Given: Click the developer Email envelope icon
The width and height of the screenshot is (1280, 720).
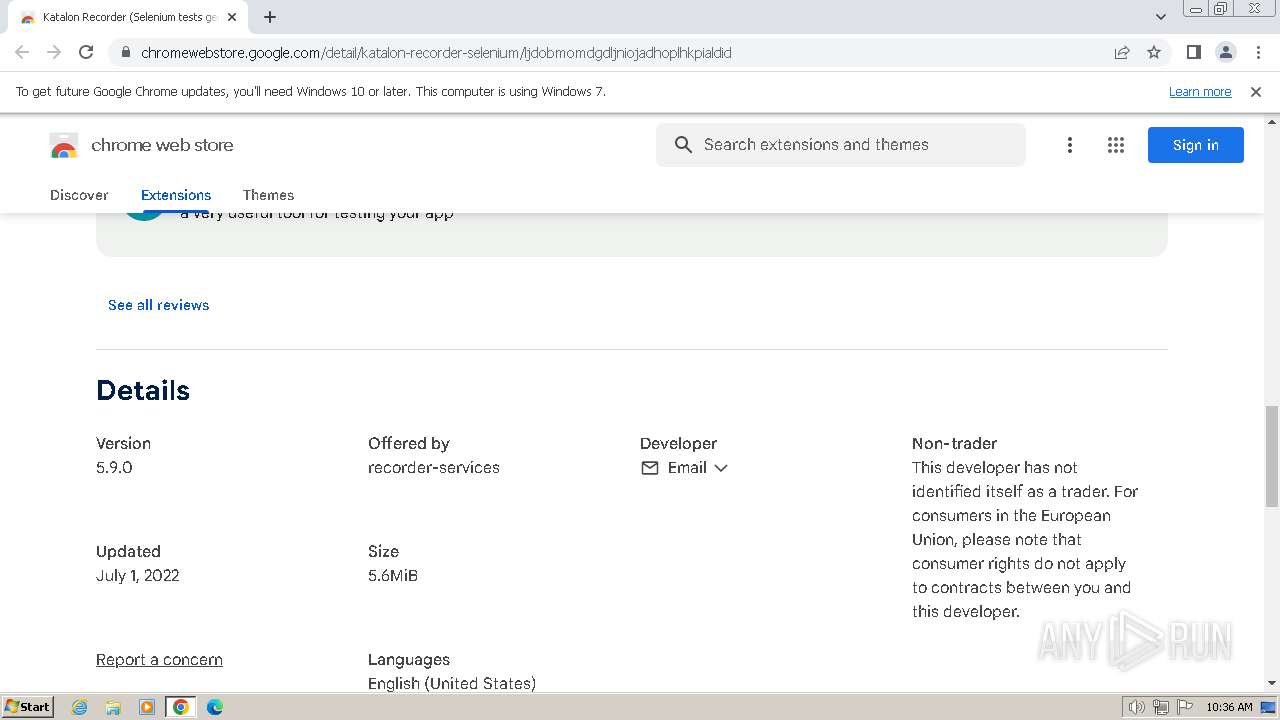Looking at the screenshot, I should (x=650, y=468).
